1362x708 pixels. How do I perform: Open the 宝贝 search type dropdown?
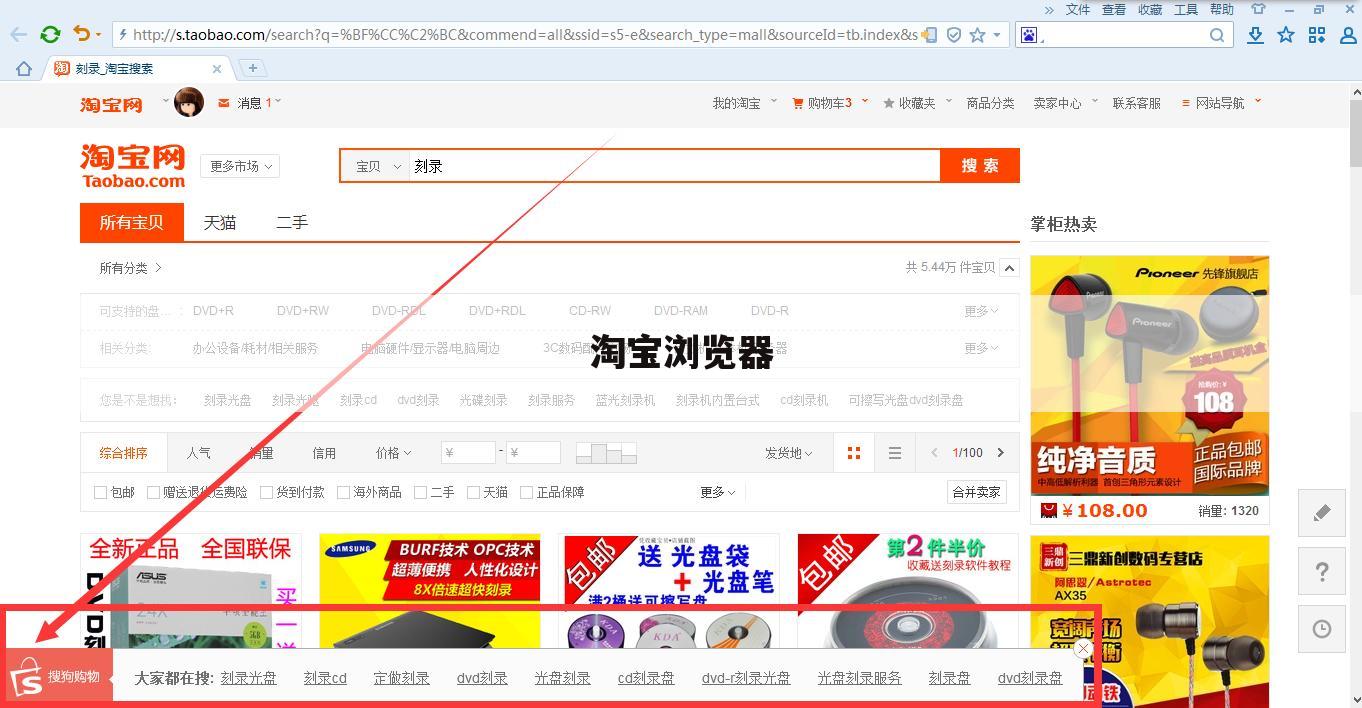click(378, 166)
